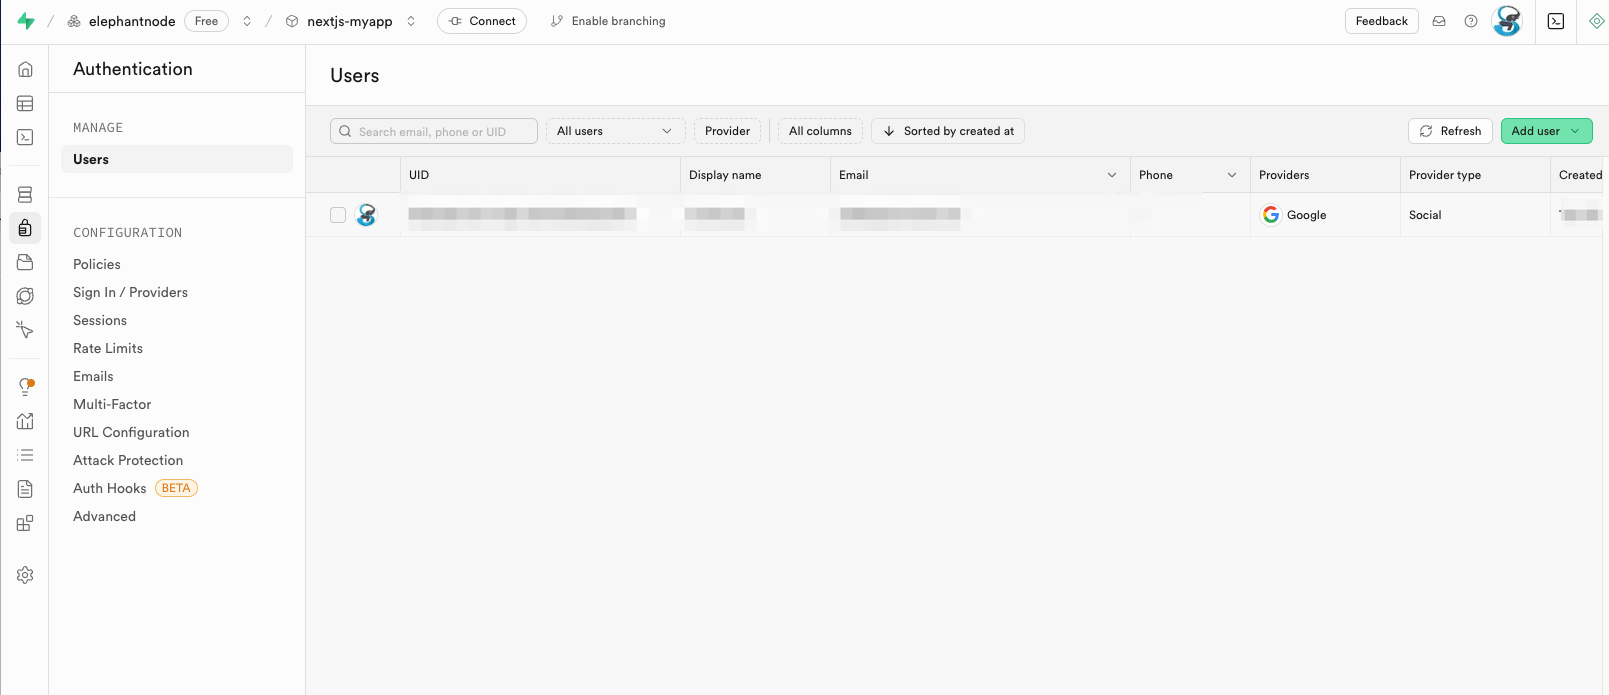1609x695 pixels.
Task: Open Policies configuration page
Action: (97, 264)
